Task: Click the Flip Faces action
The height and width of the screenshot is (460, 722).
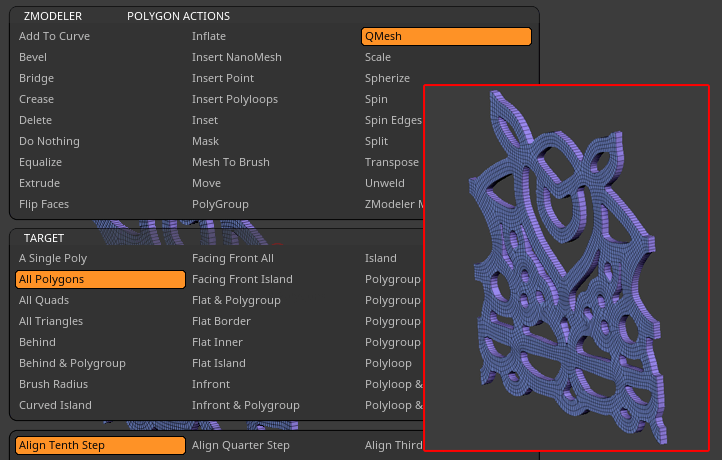Action: click(44, 204)
